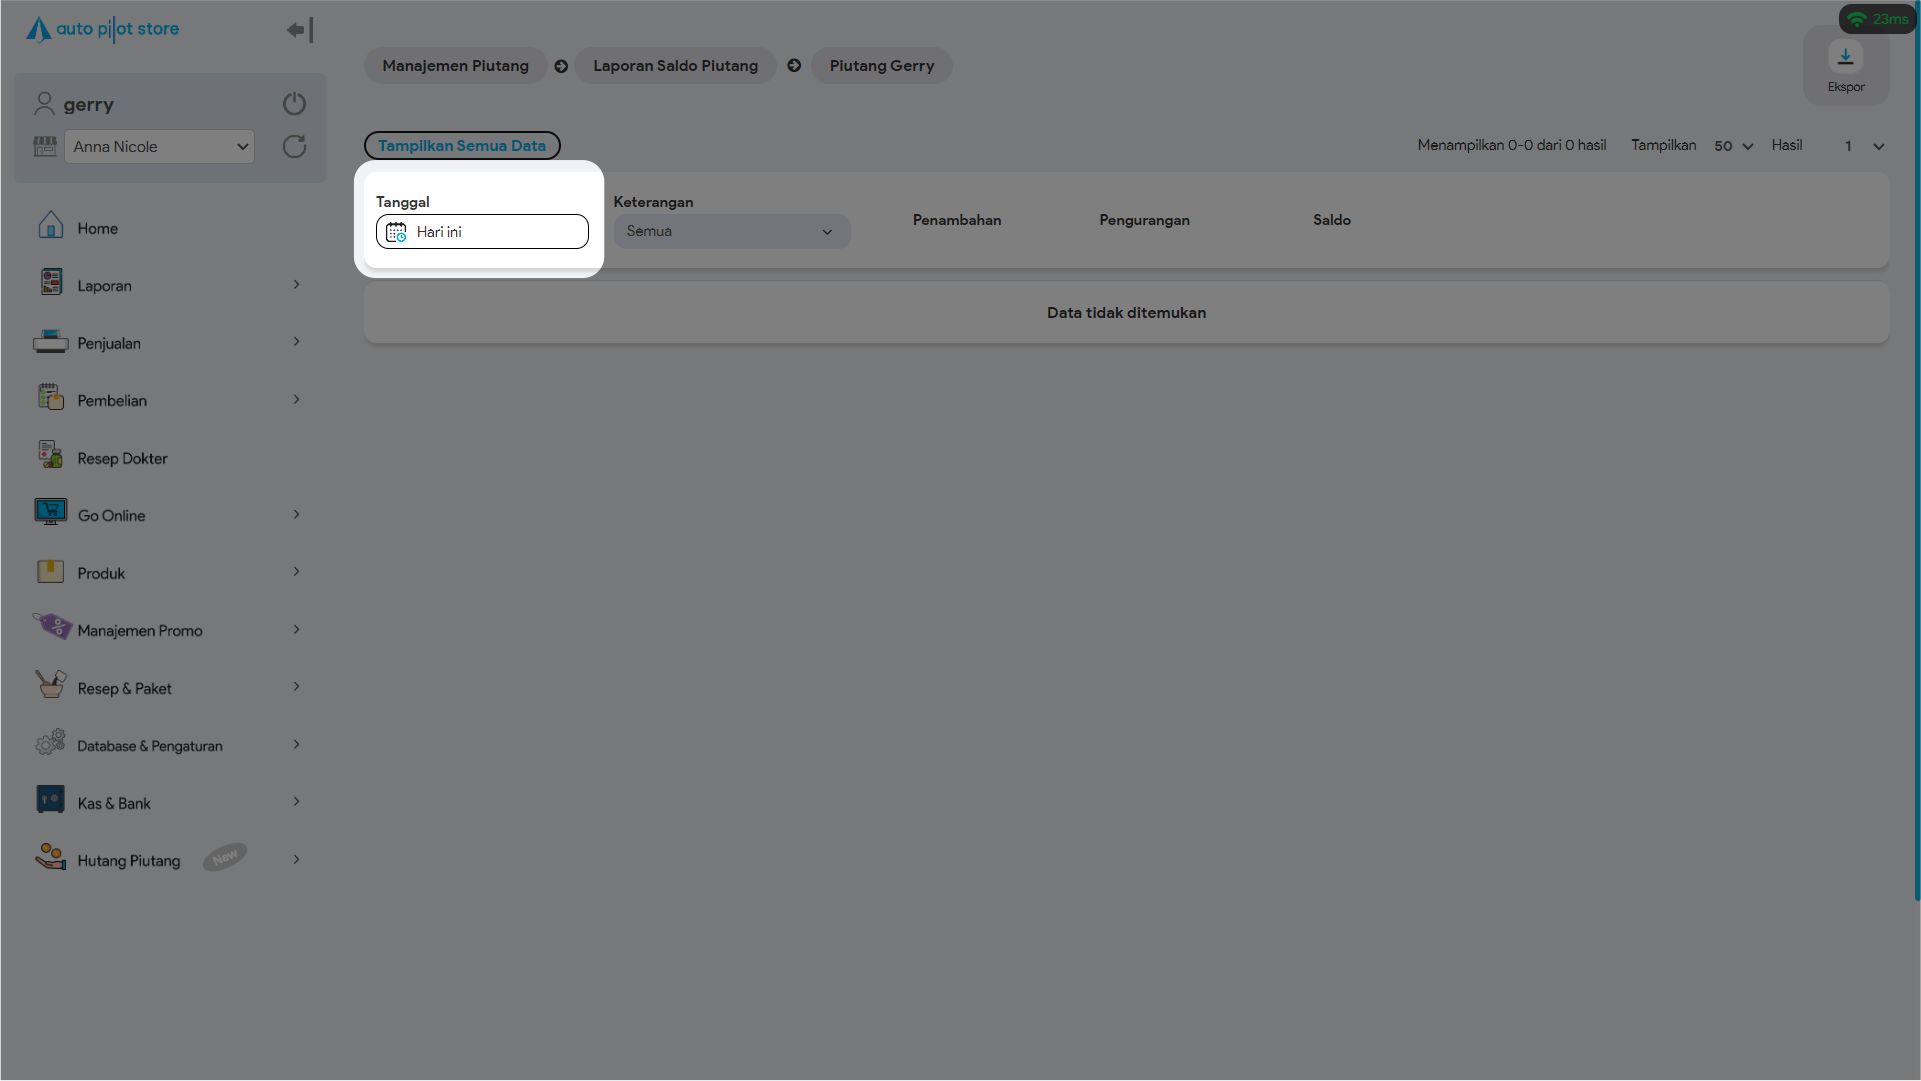Open Home from the sidebar
The image size is (1921, 1081).
point(97,229)
